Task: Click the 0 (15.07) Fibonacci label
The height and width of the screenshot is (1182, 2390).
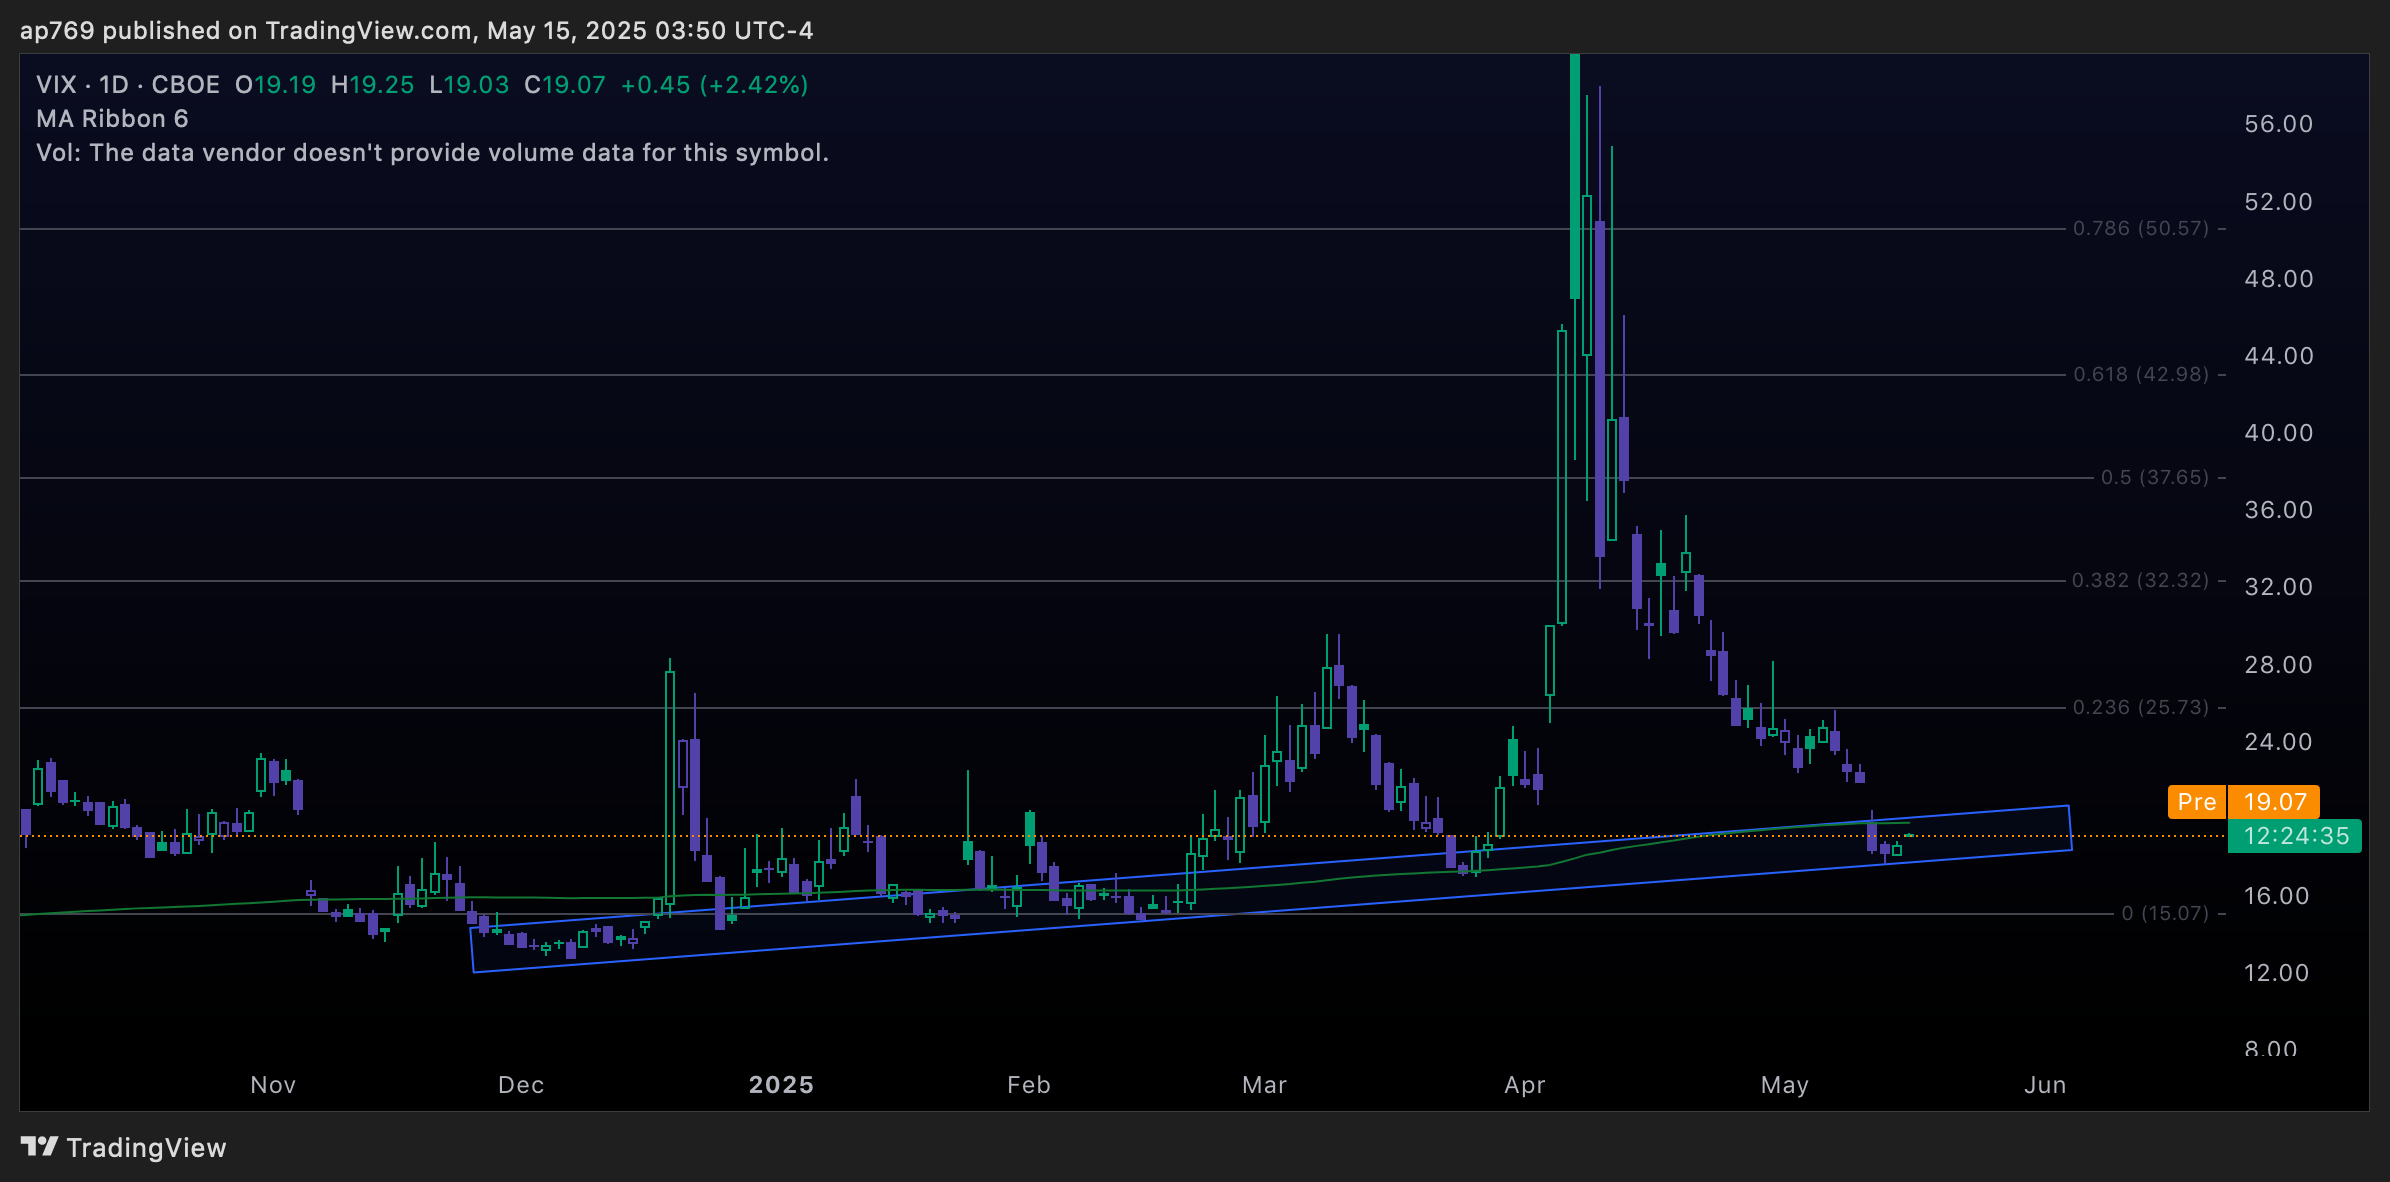Action: click(x=2165, y=913)
